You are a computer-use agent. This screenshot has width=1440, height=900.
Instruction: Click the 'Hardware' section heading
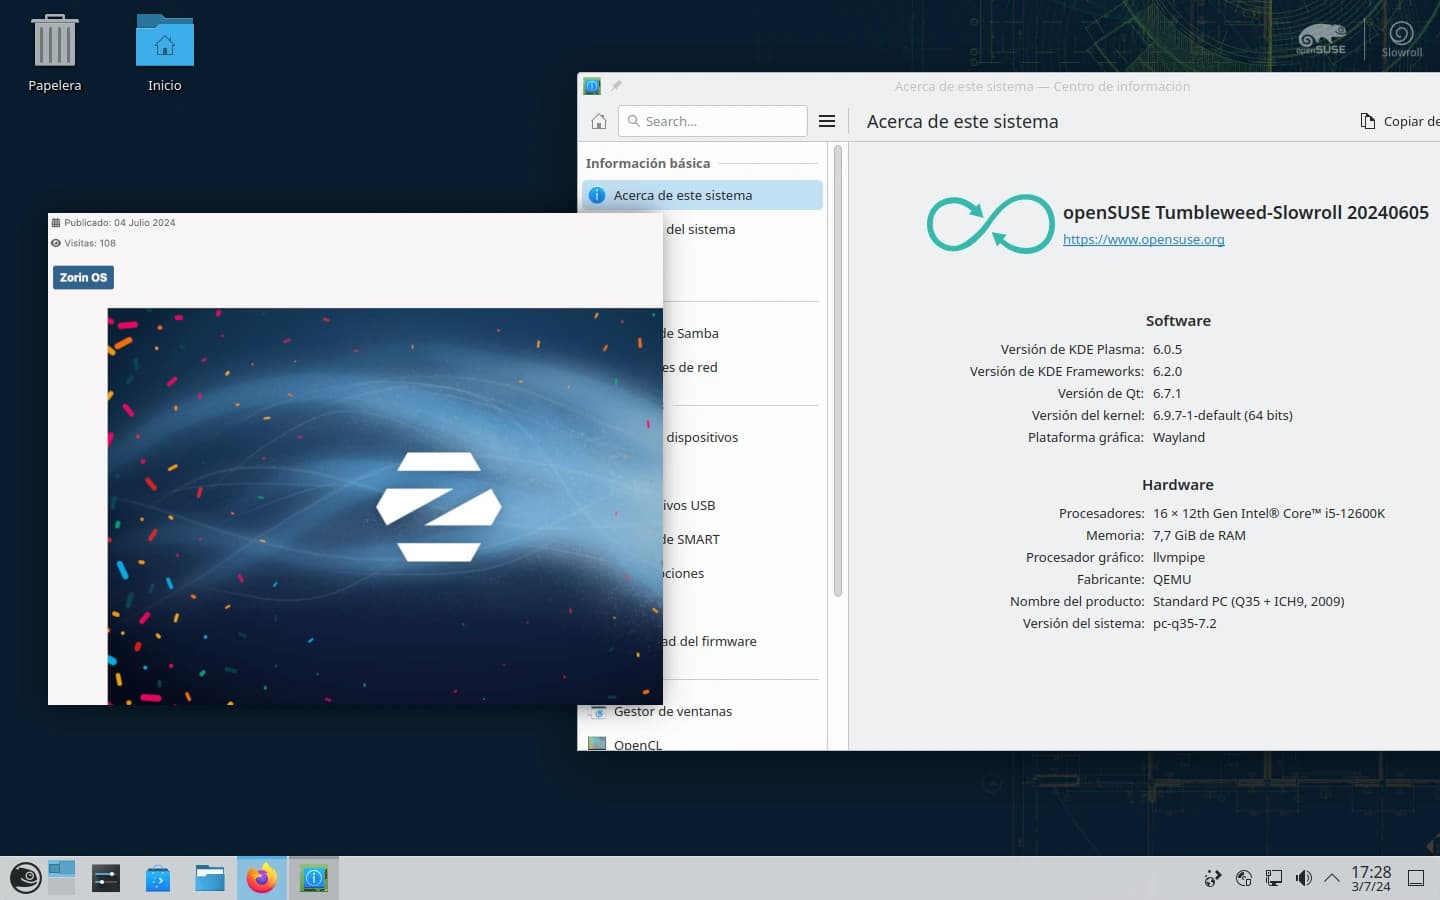pyautogui.click(x=1178, y=485)
